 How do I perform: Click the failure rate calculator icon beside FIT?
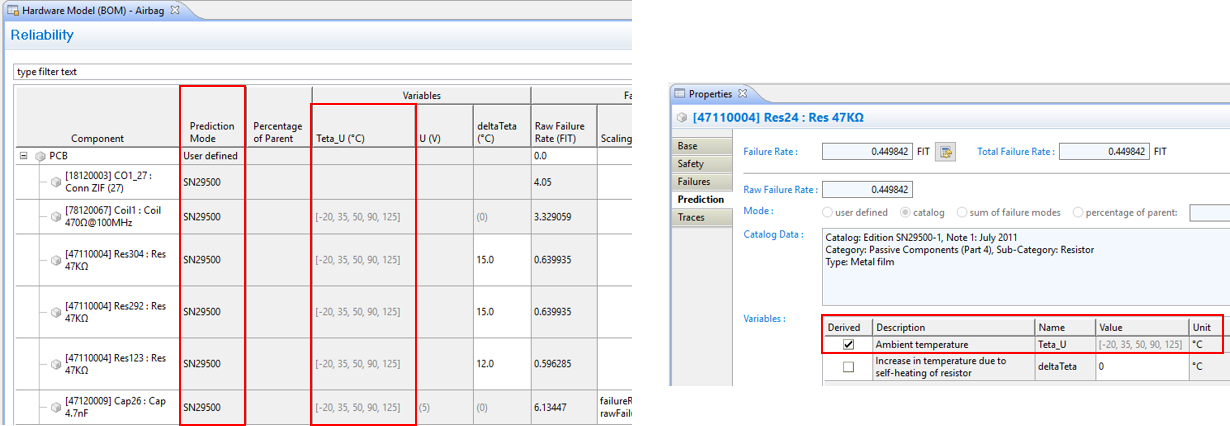(x=944, y=152)
